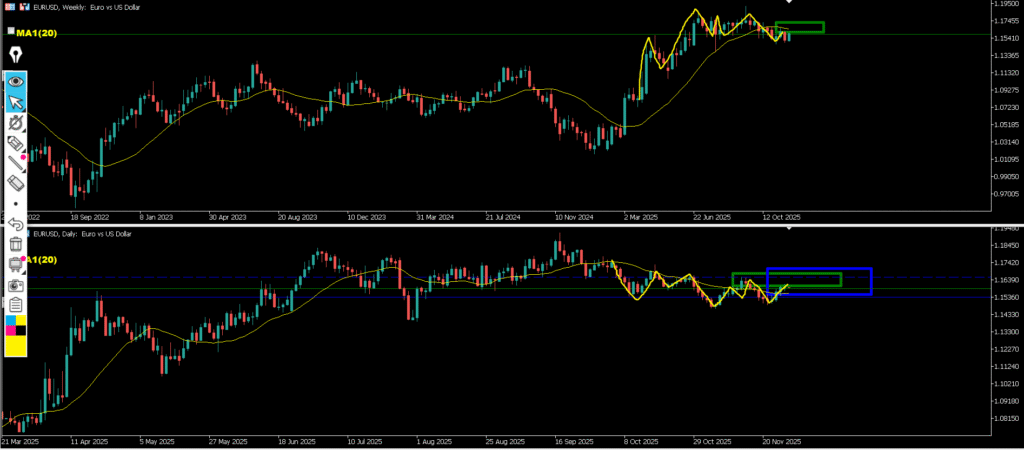The image size is (1024, 450).
Task: Select the arrow cursor tool
Action: 16,102
